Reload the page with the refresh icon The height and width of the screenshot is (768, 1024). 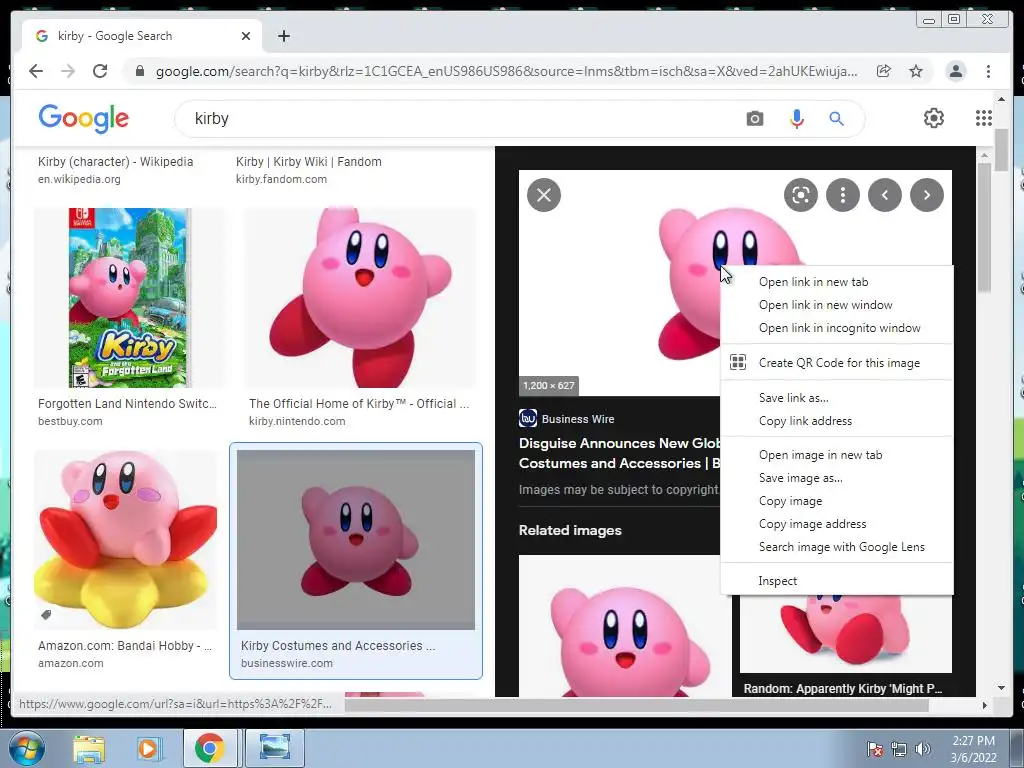coord(100,71)
